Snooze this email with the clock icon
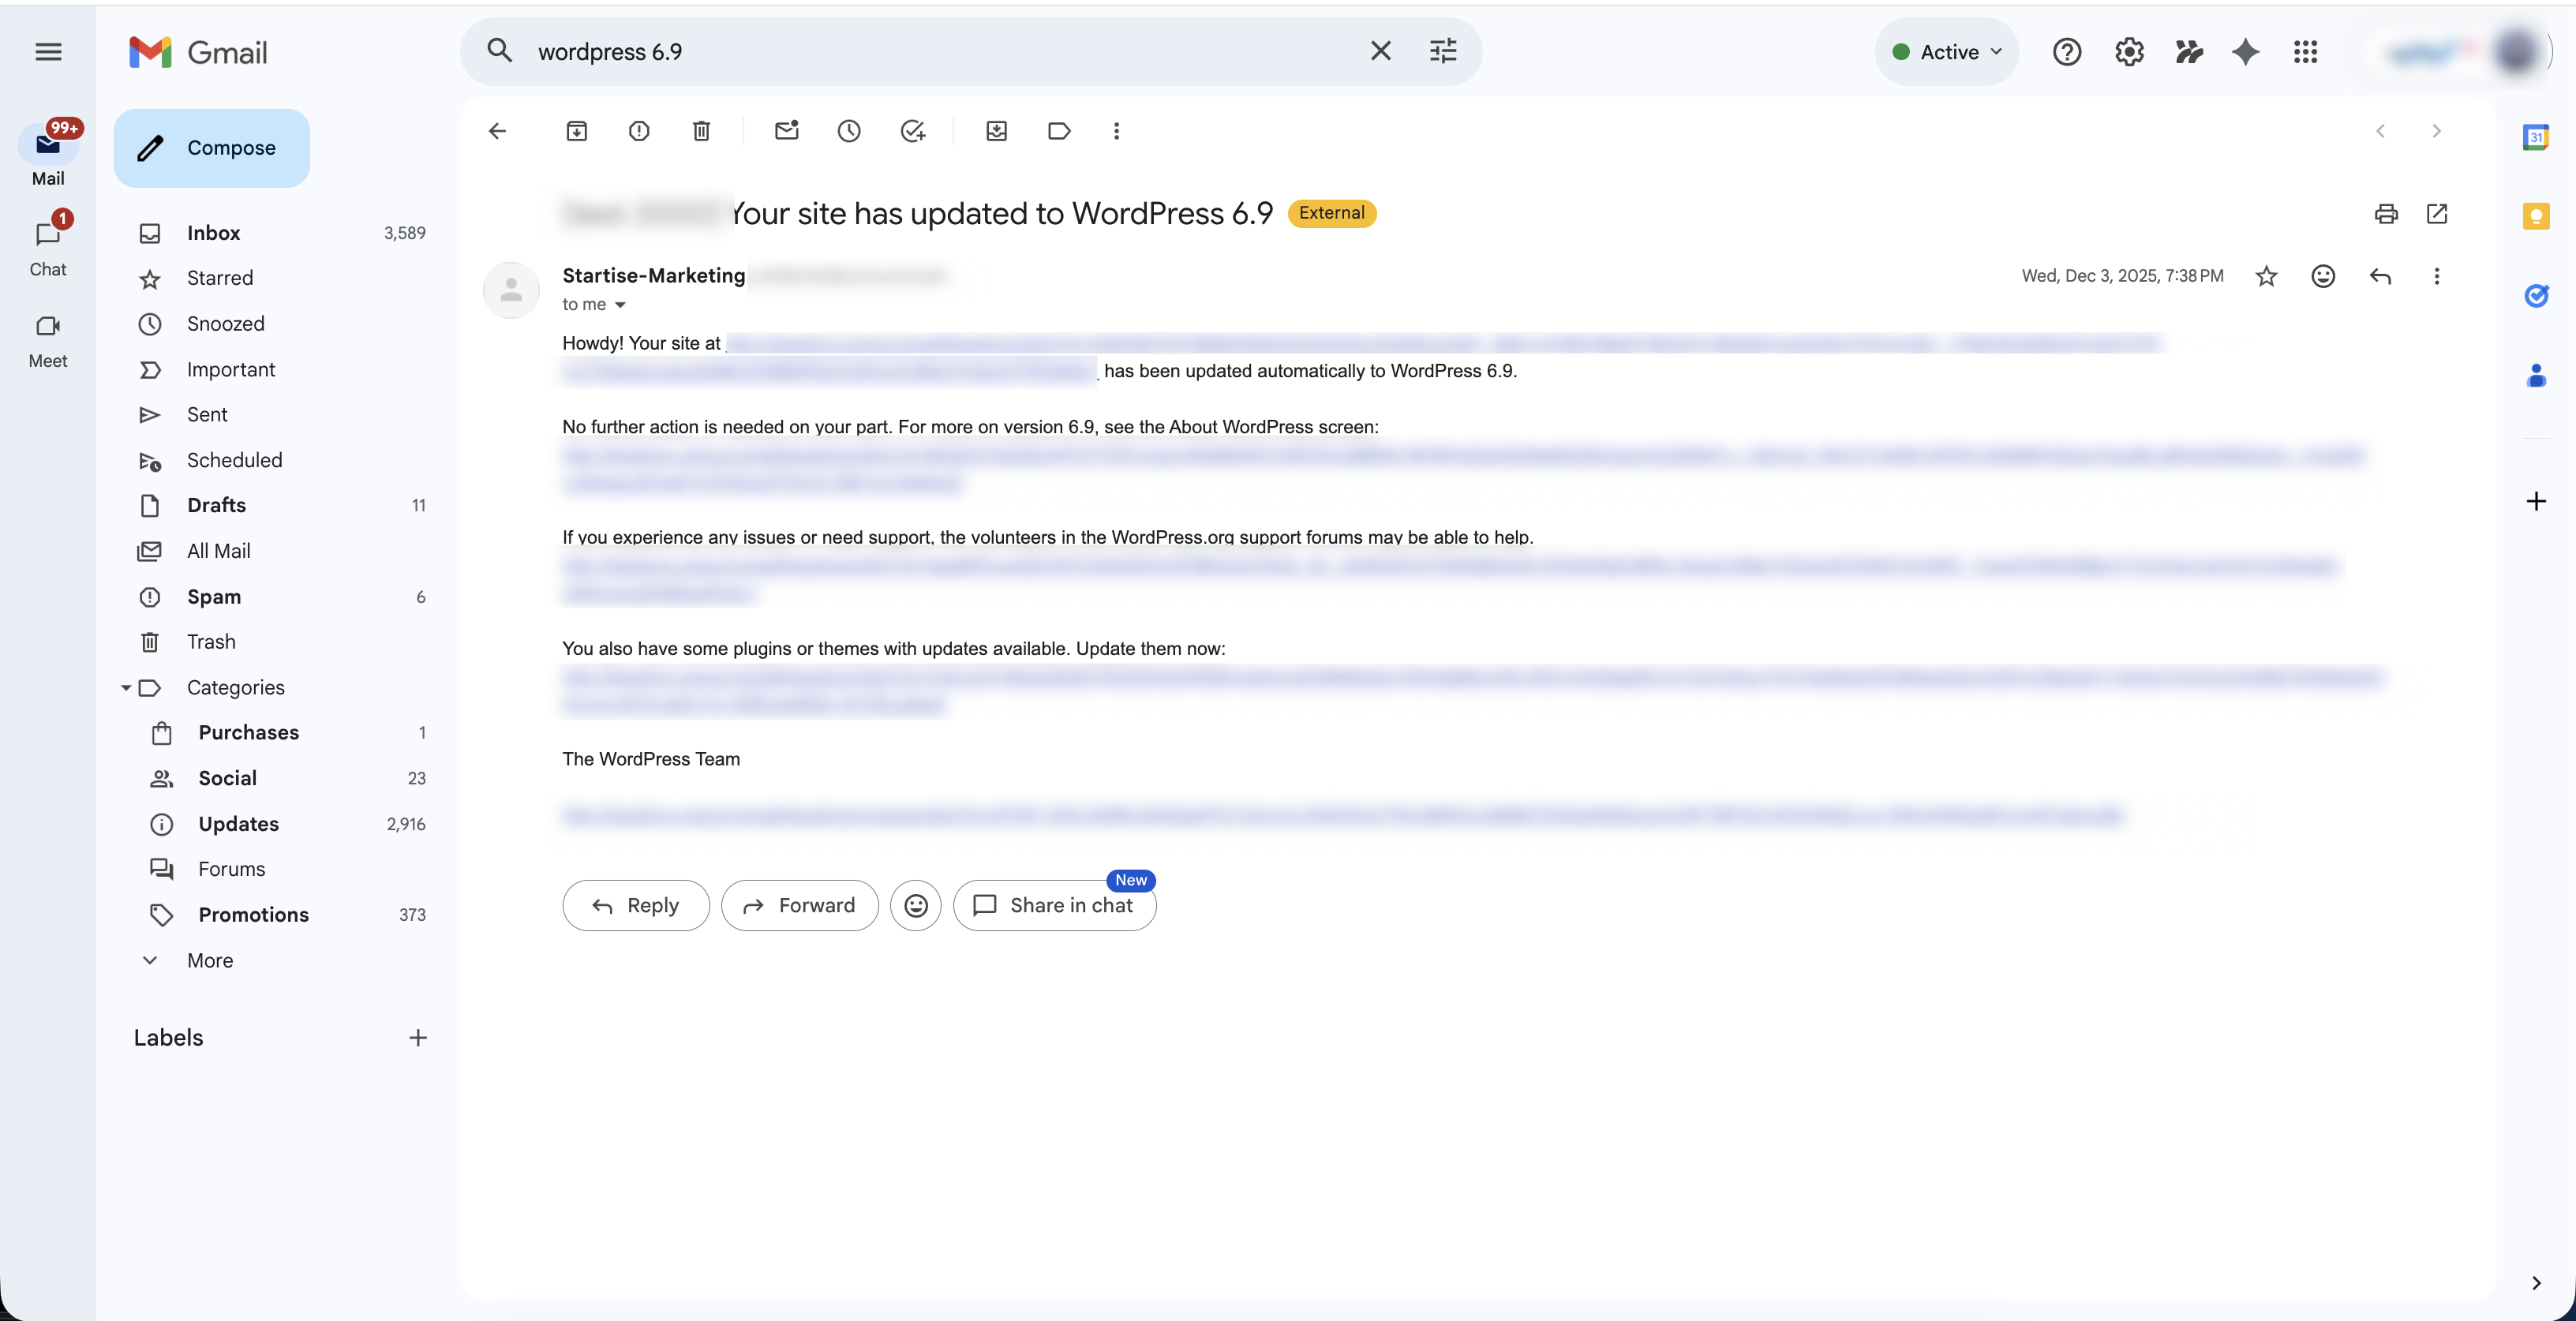Image resolution: width=2576 pixels, height=1321 pixels. click(x=849, y=131)
